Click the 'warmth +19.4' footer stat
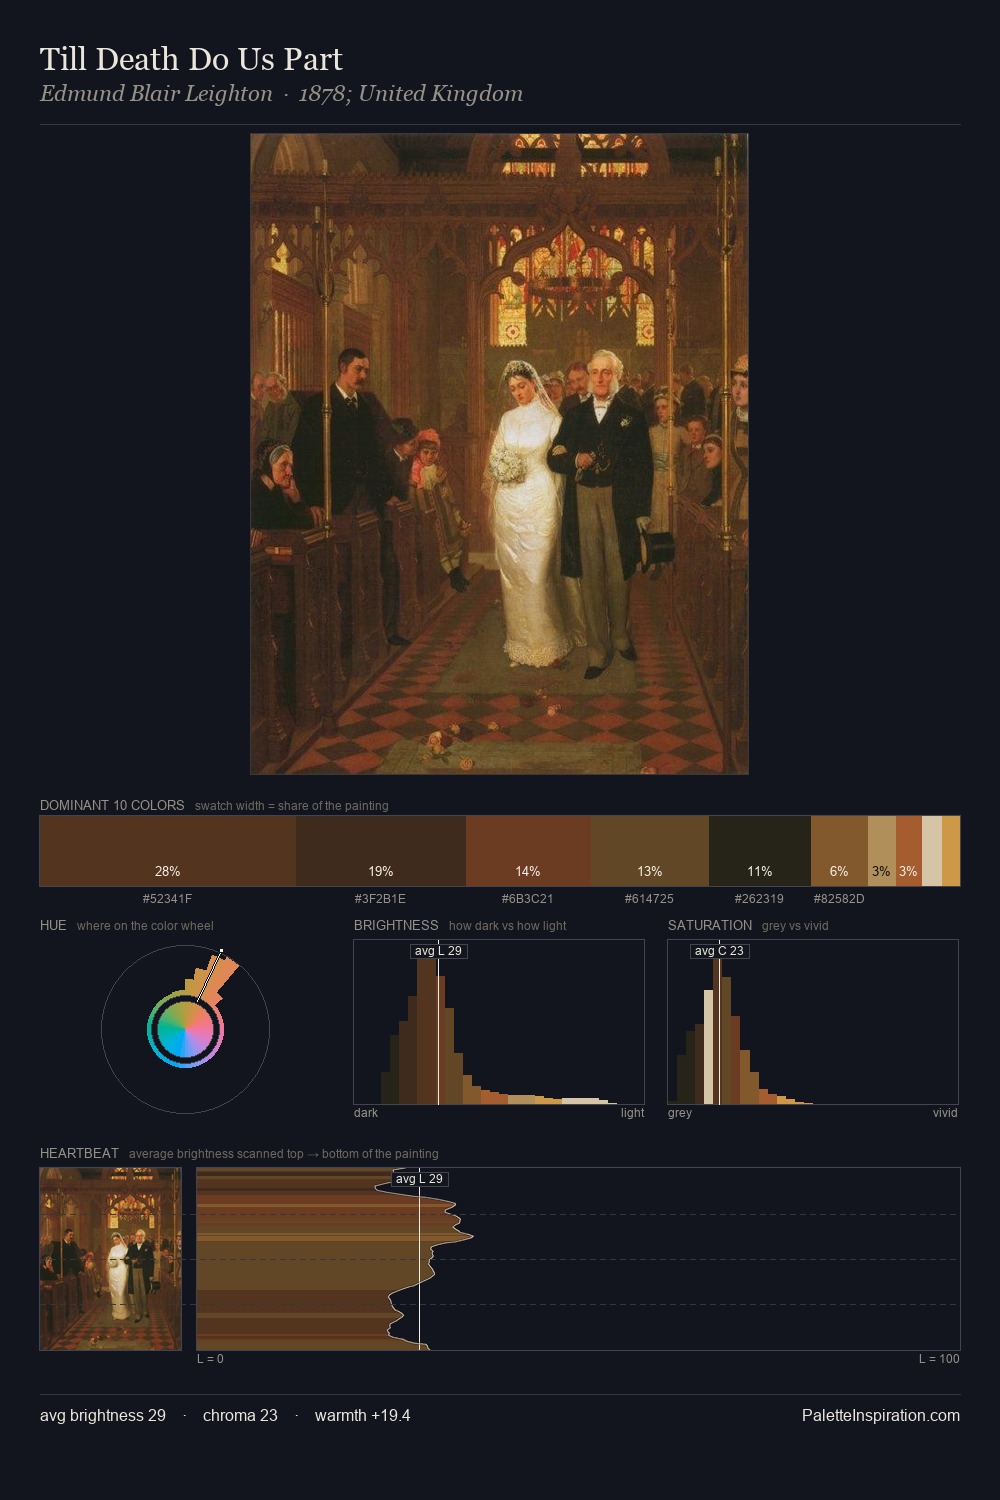This screenshot has height=1500, width=1000. click(x=362, y=1416)
